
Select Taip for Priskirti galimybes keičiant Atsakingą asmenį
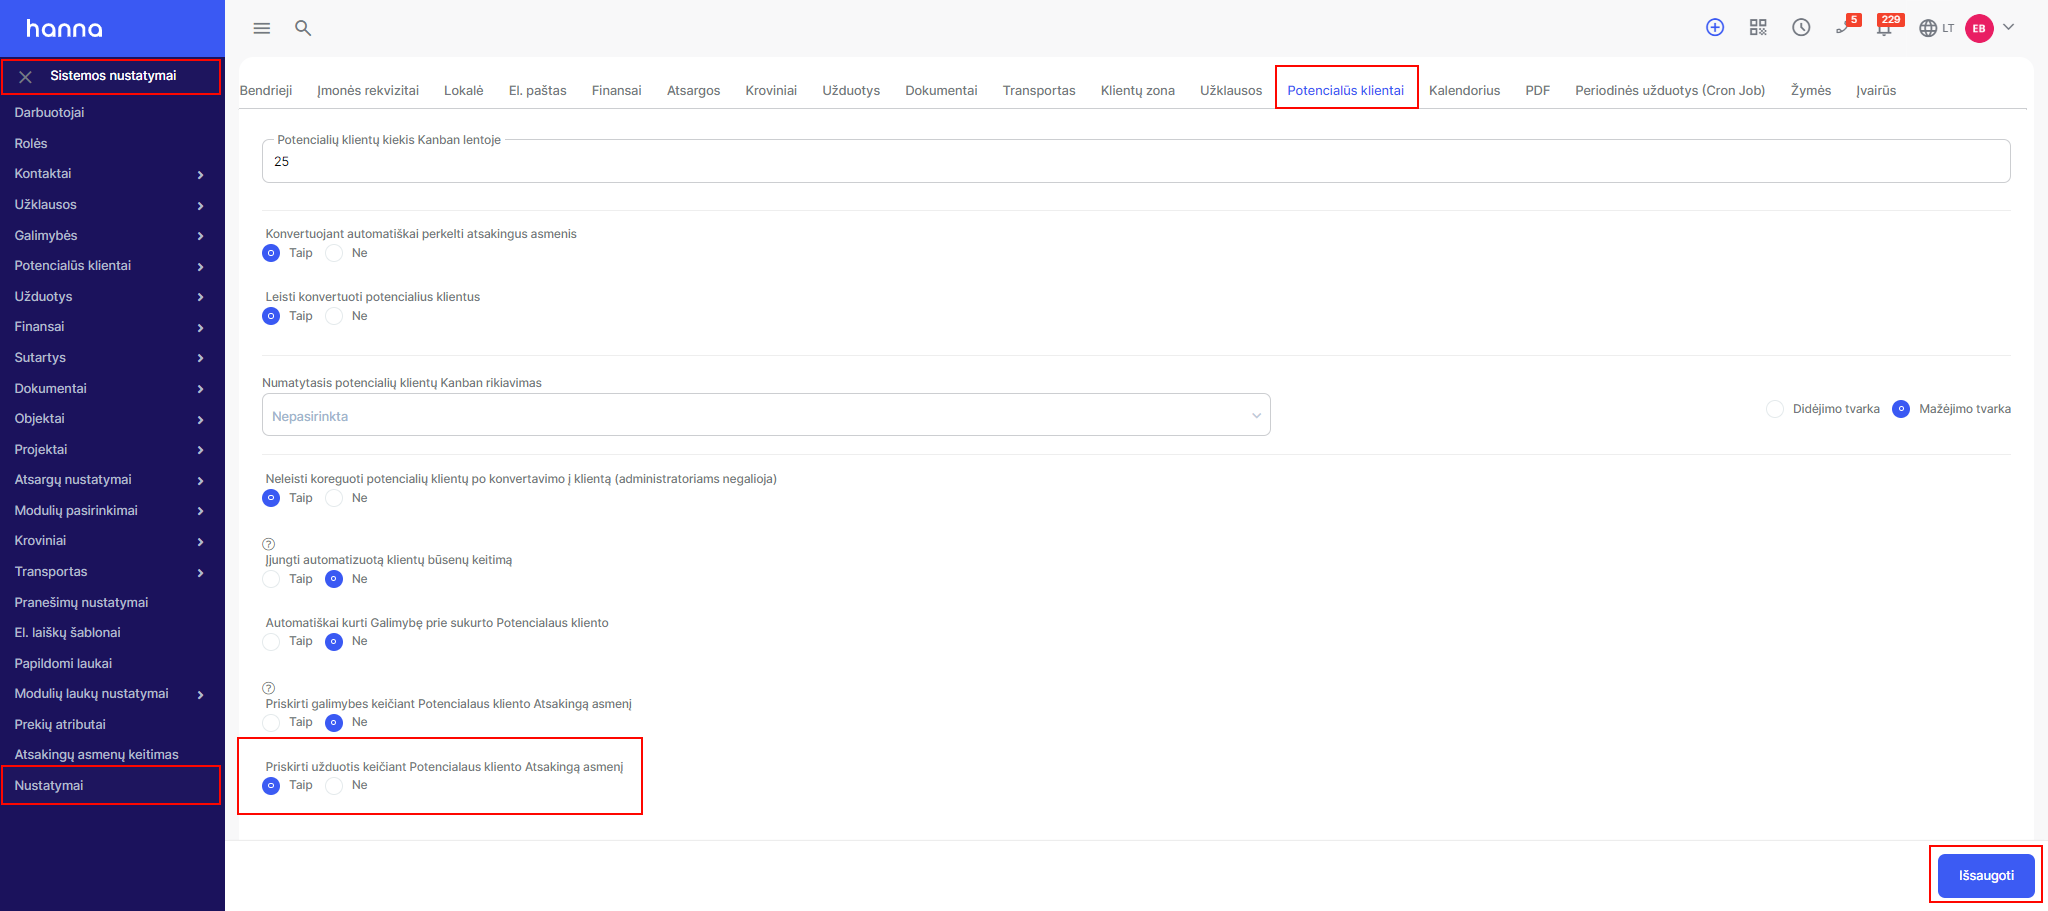click(271, 722)
